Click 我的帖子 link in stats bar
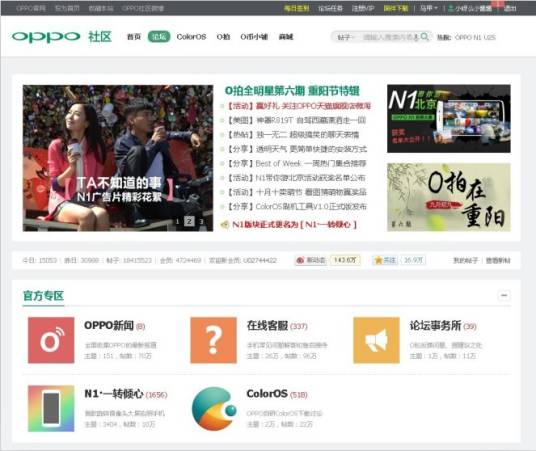This screenshot has height=451, width=536. [466, 261]
